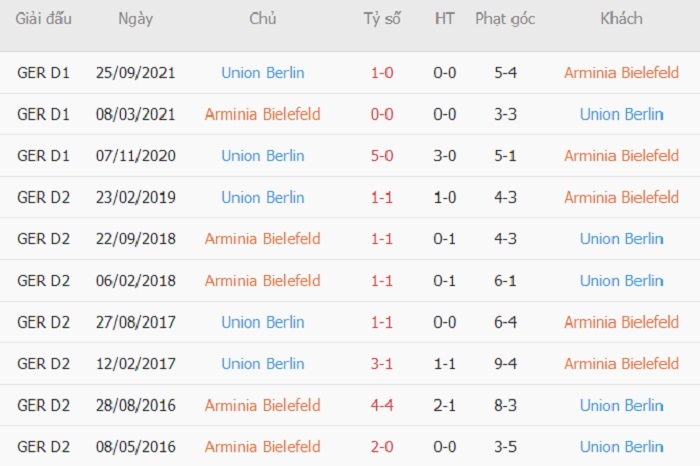
Task: Open Arminia Bielefeld home link for 08/03/2021
Action: click(x=262, y=114)
